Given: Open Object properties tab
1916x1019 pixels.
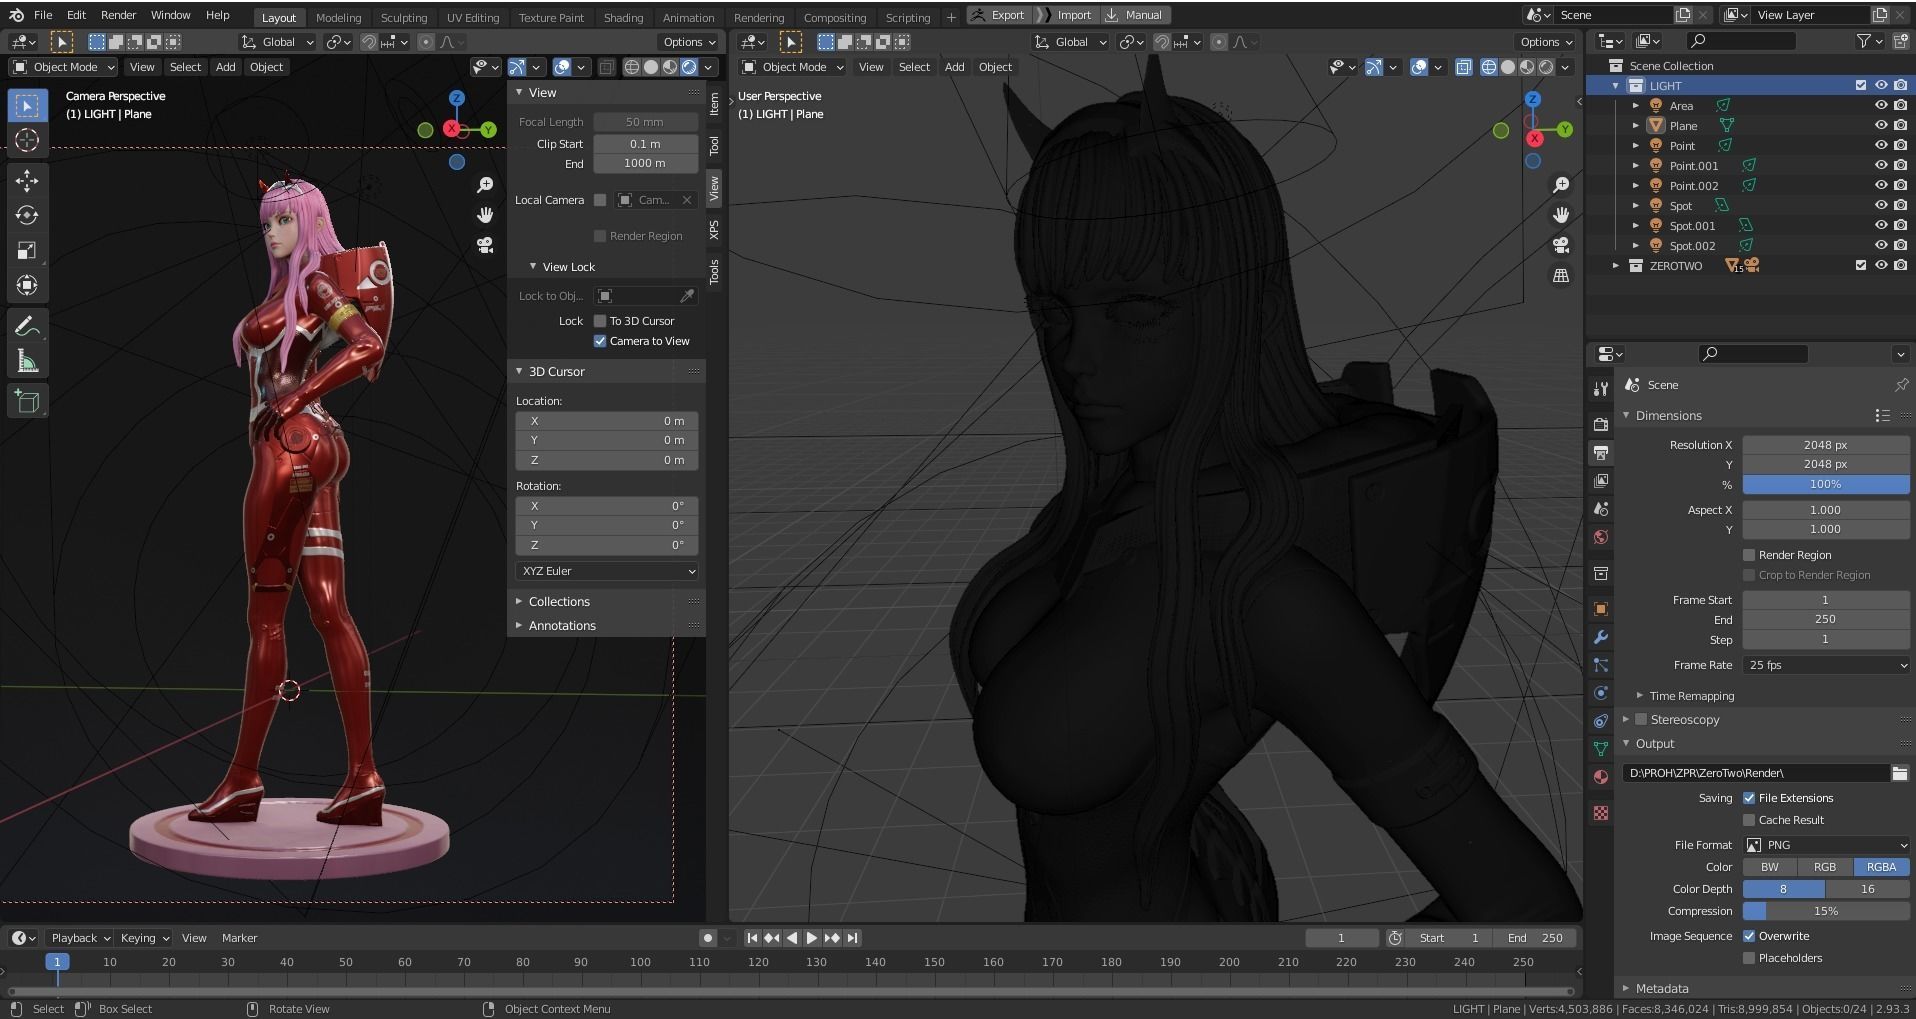Looking at the screenshot, I should pos(1601,609).
